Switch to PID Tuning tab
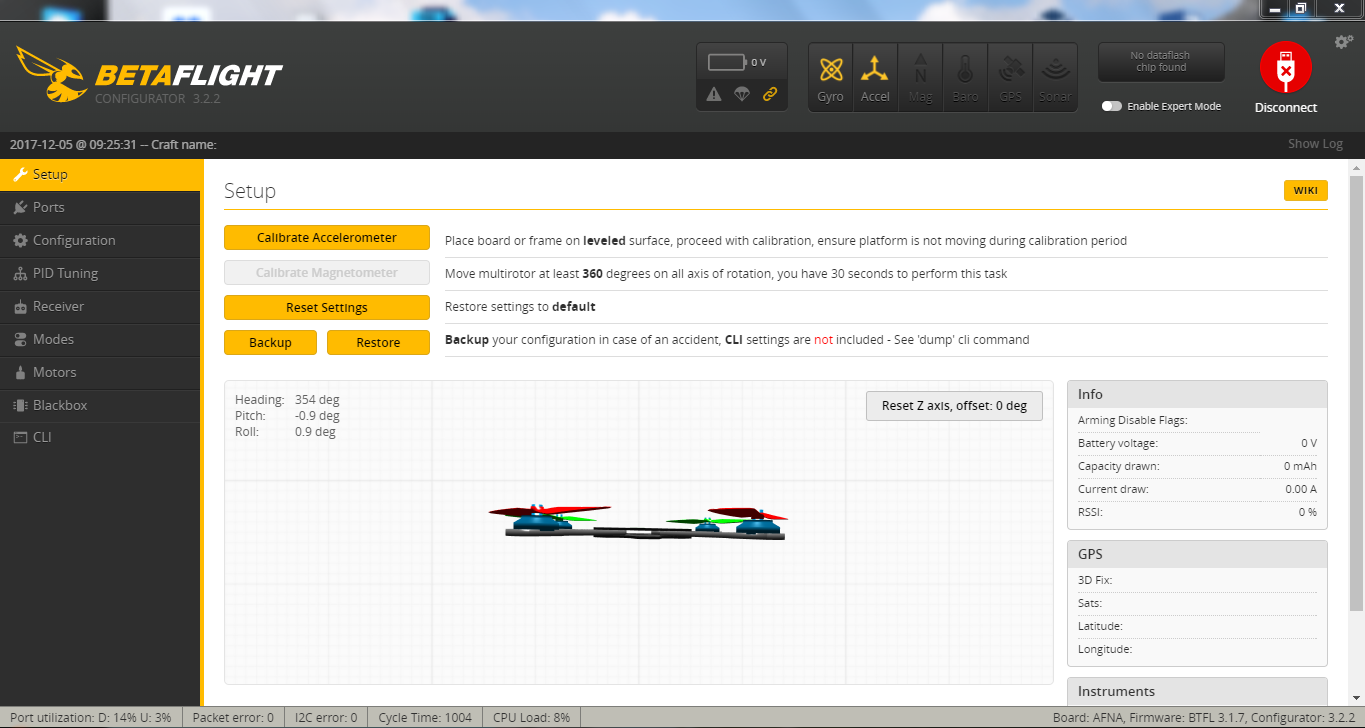Image resolution: width=1365 pixels, height=728 pixels. tap(65, 273)
